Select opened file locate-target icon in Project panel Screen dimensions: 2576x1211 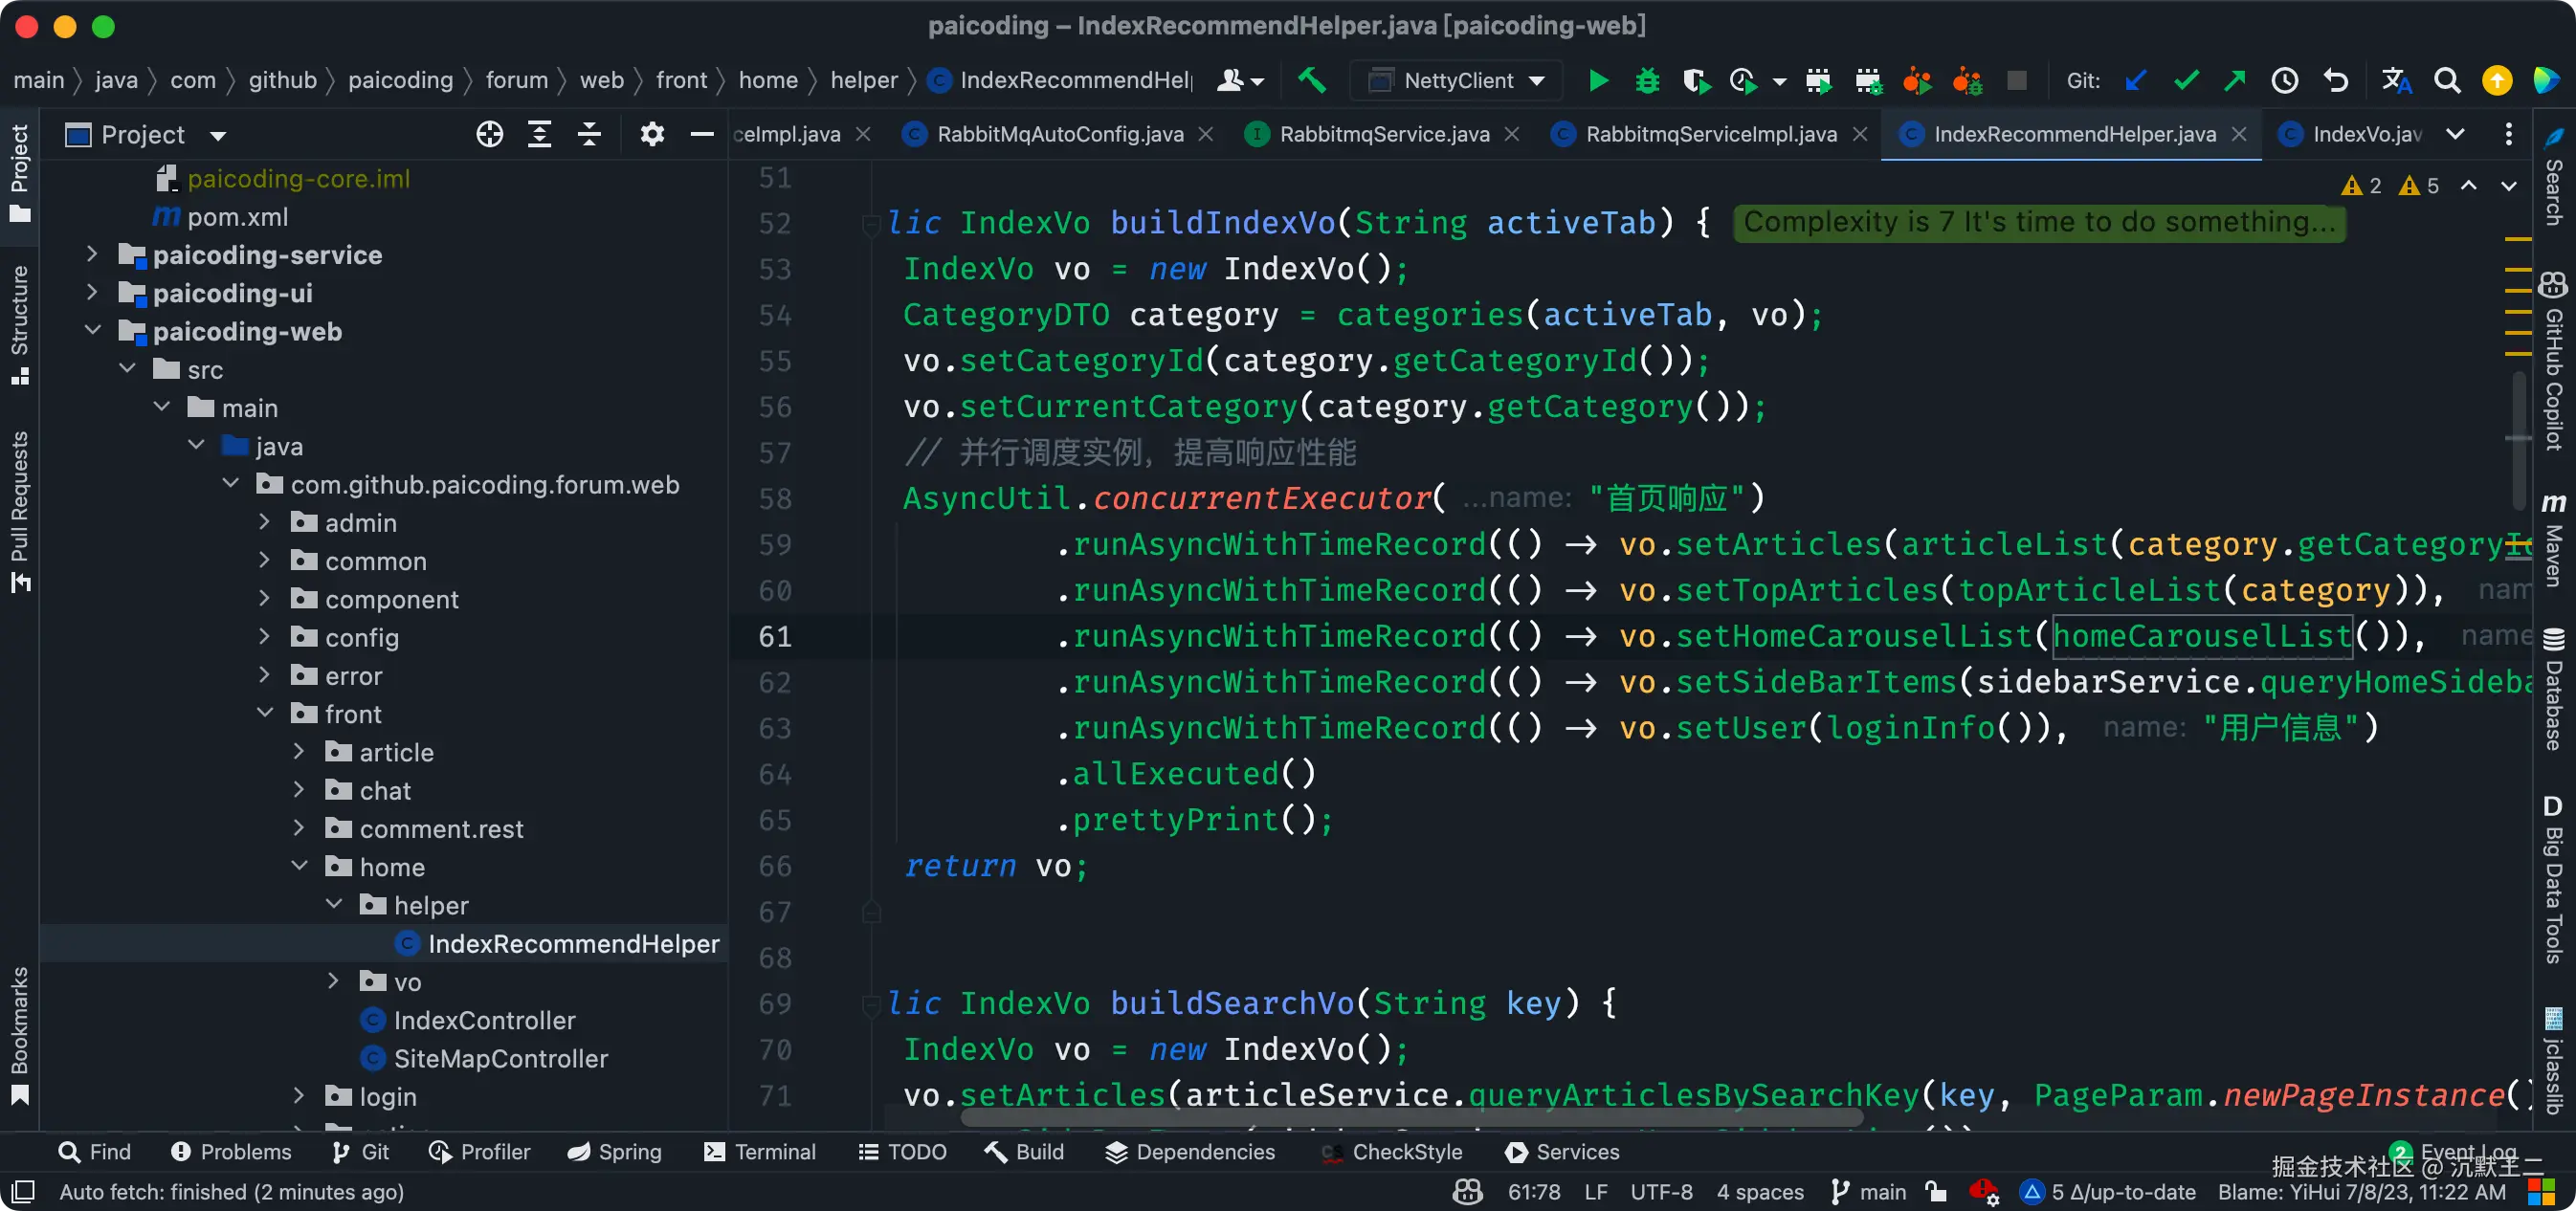(489, 134)
